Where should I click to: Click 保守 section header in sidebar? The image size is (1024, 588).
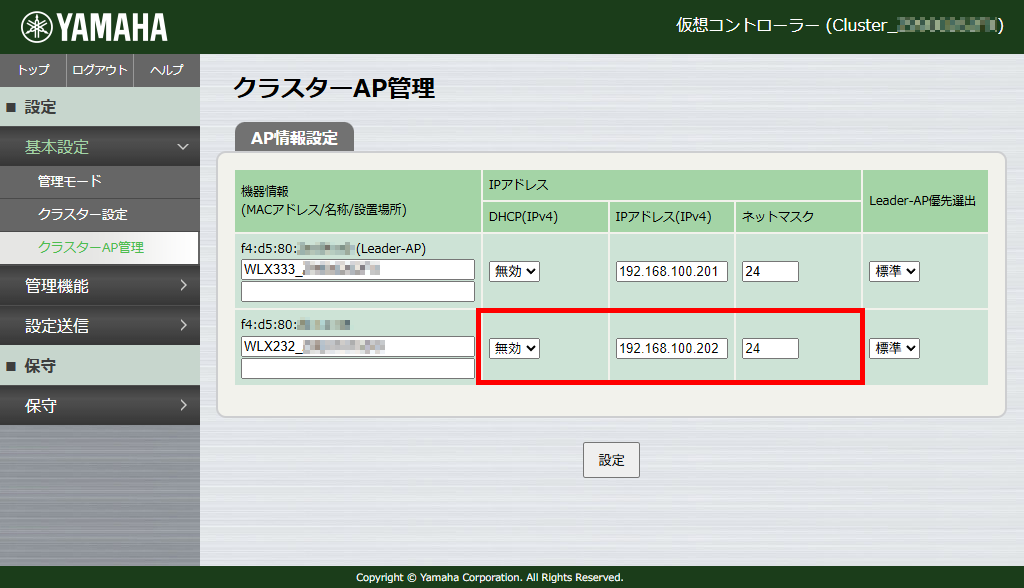click(100, 366)
